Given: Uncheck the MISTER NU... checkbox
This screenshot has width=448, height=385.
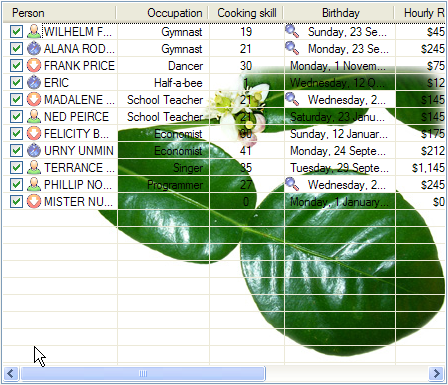Looking at the screenshot, I should (x=16, y=202).
